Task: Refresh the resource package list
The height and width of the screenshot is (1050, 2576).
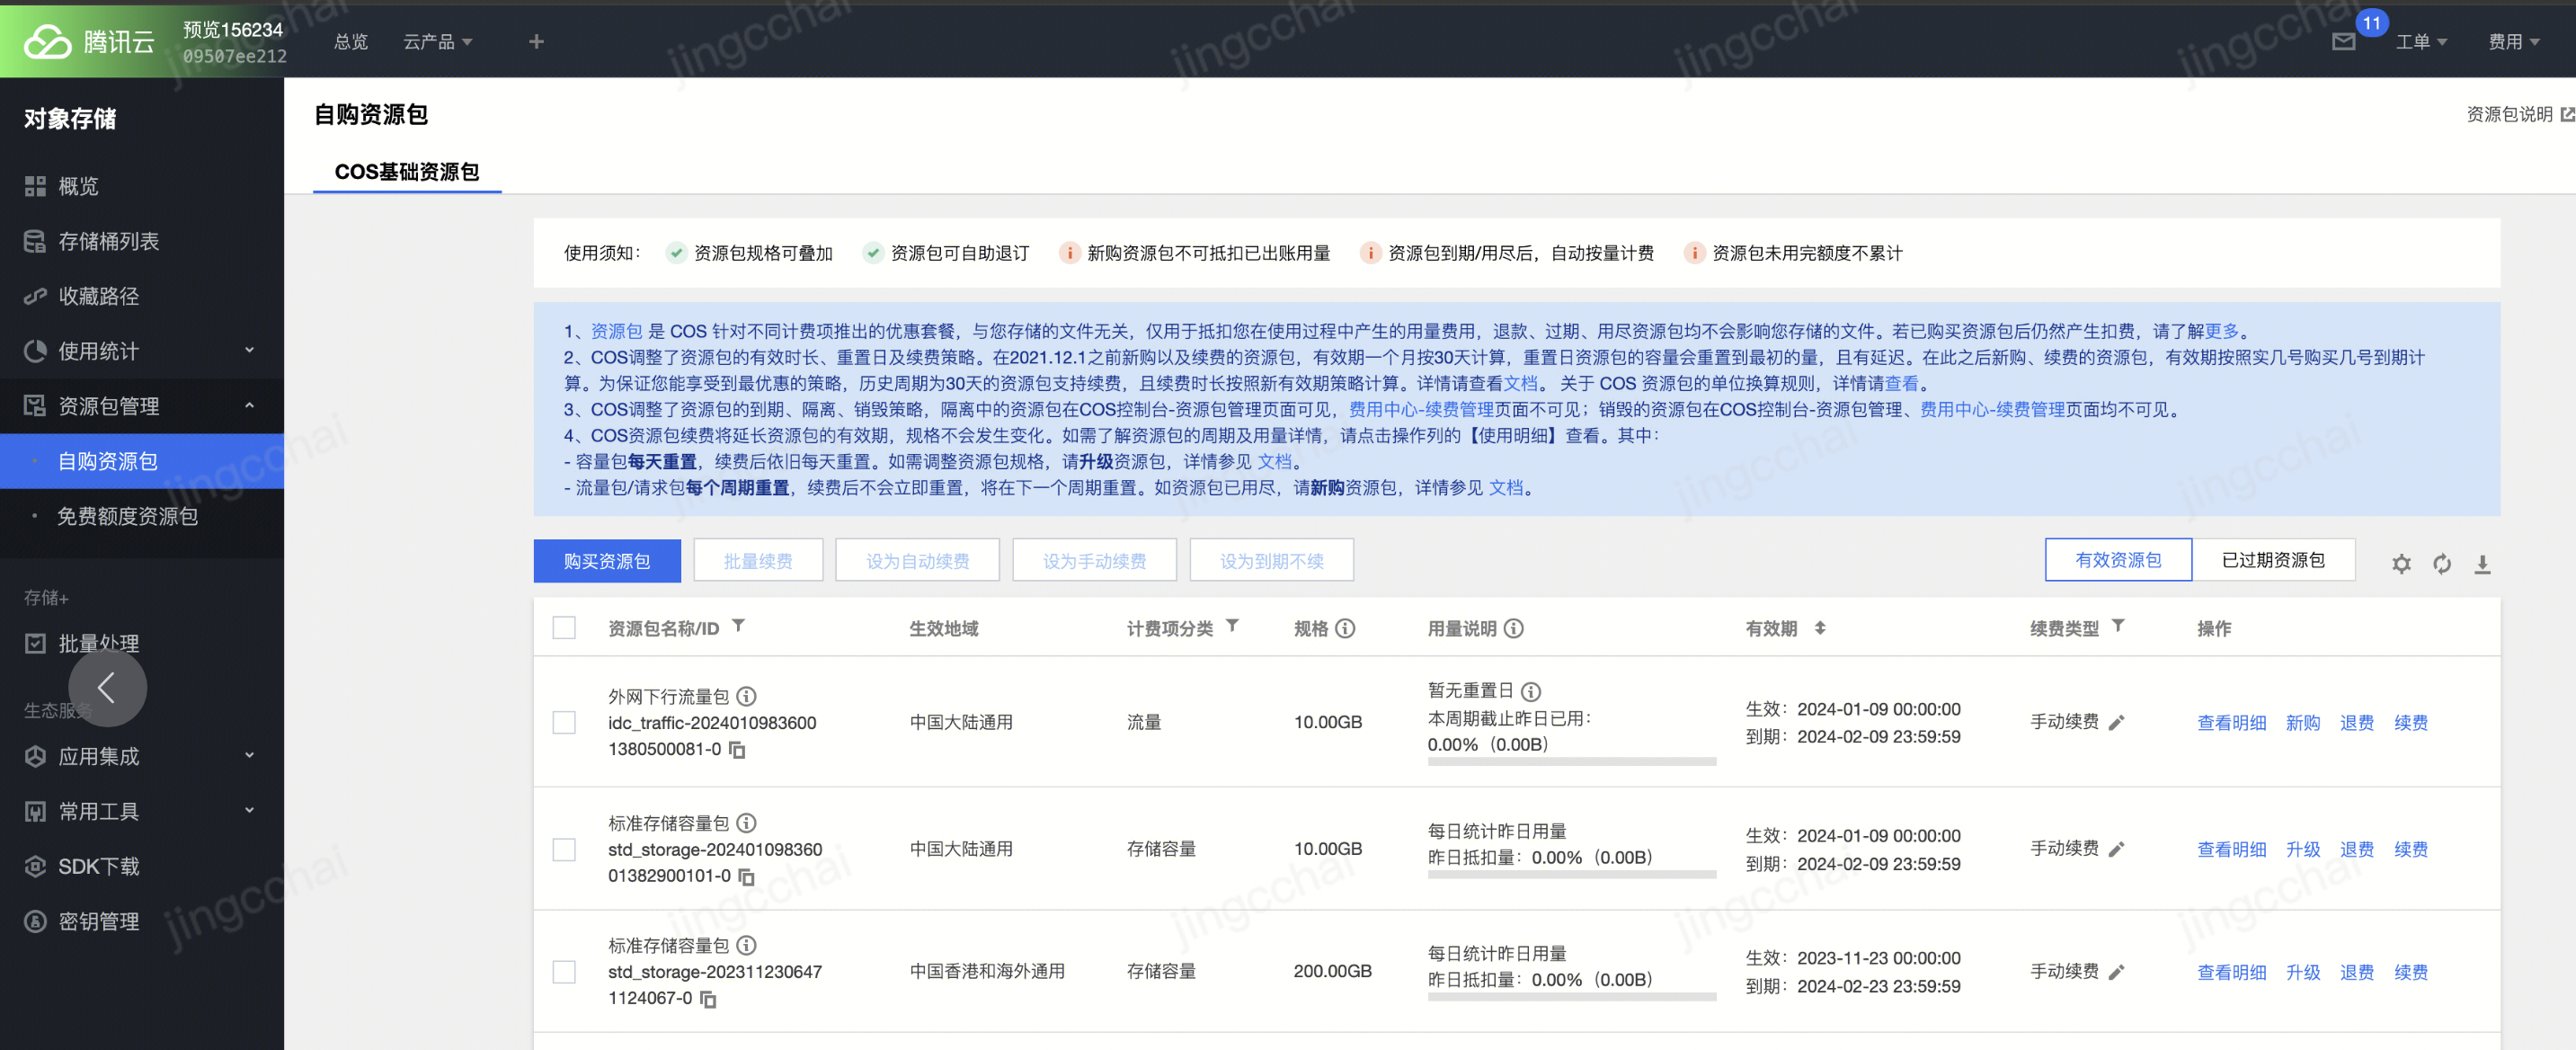Action: [2442, 564]
